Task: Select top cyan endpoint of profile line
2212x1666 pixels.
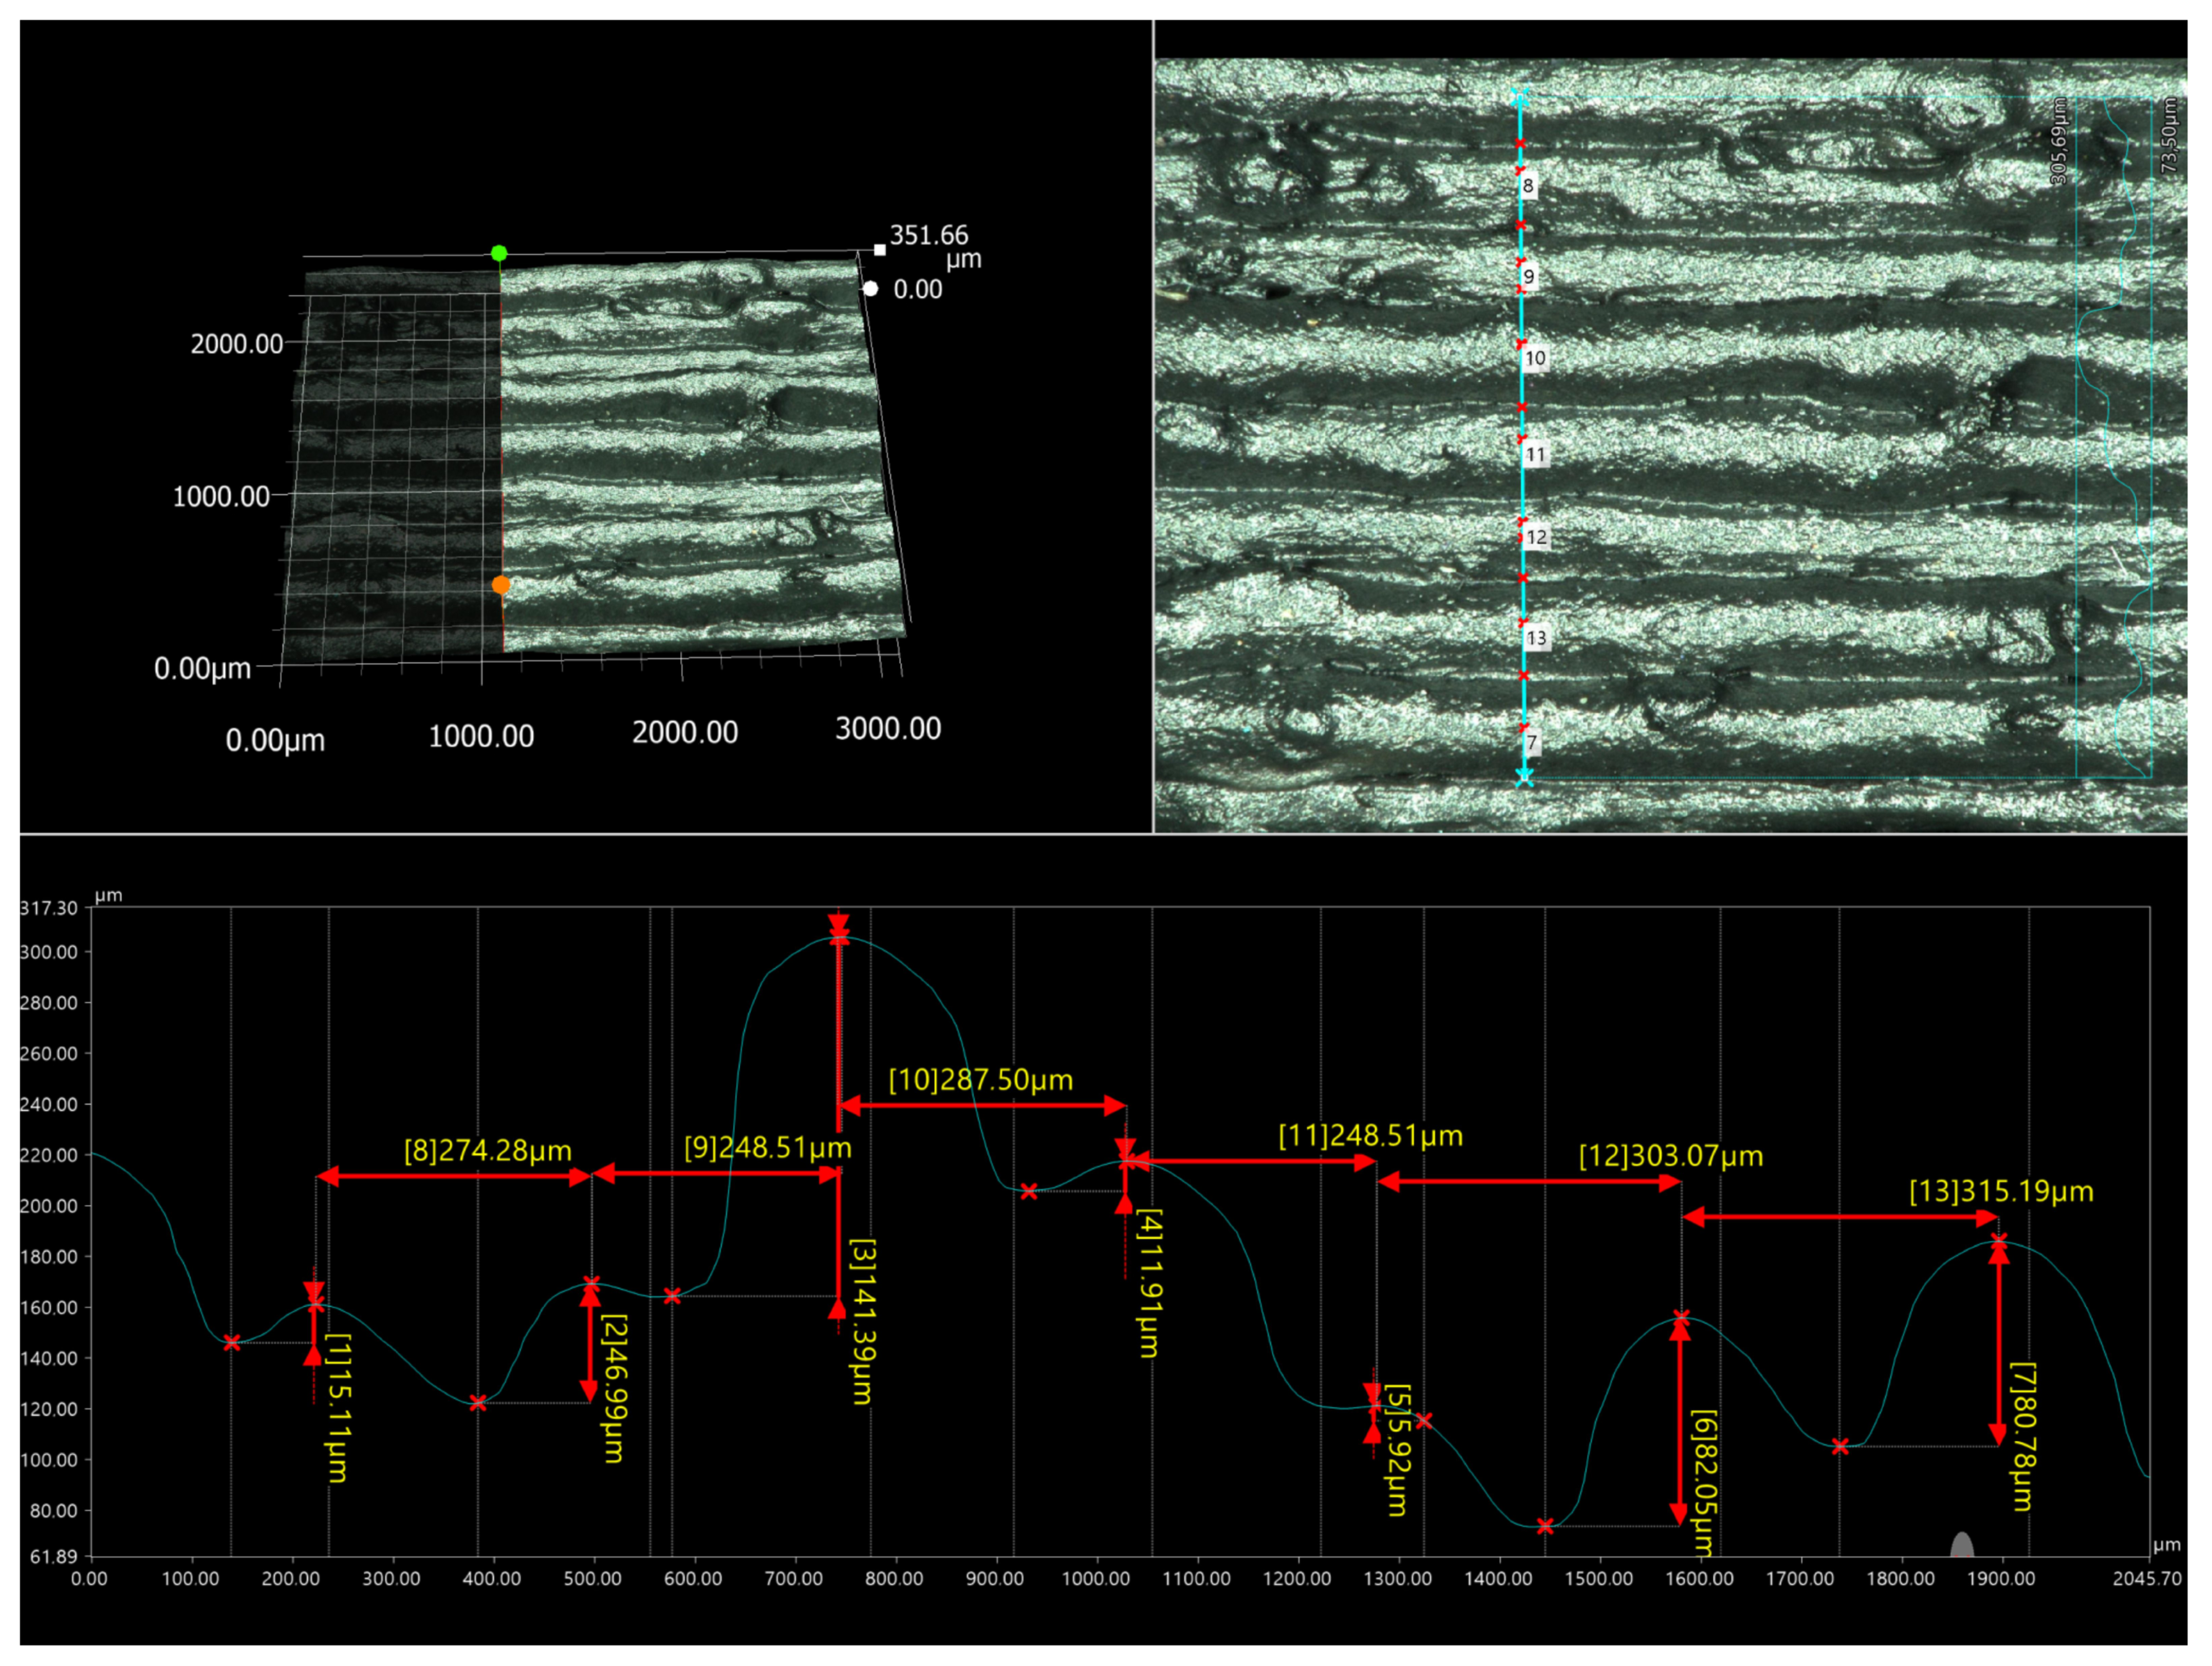Action: pos(1520,97)
